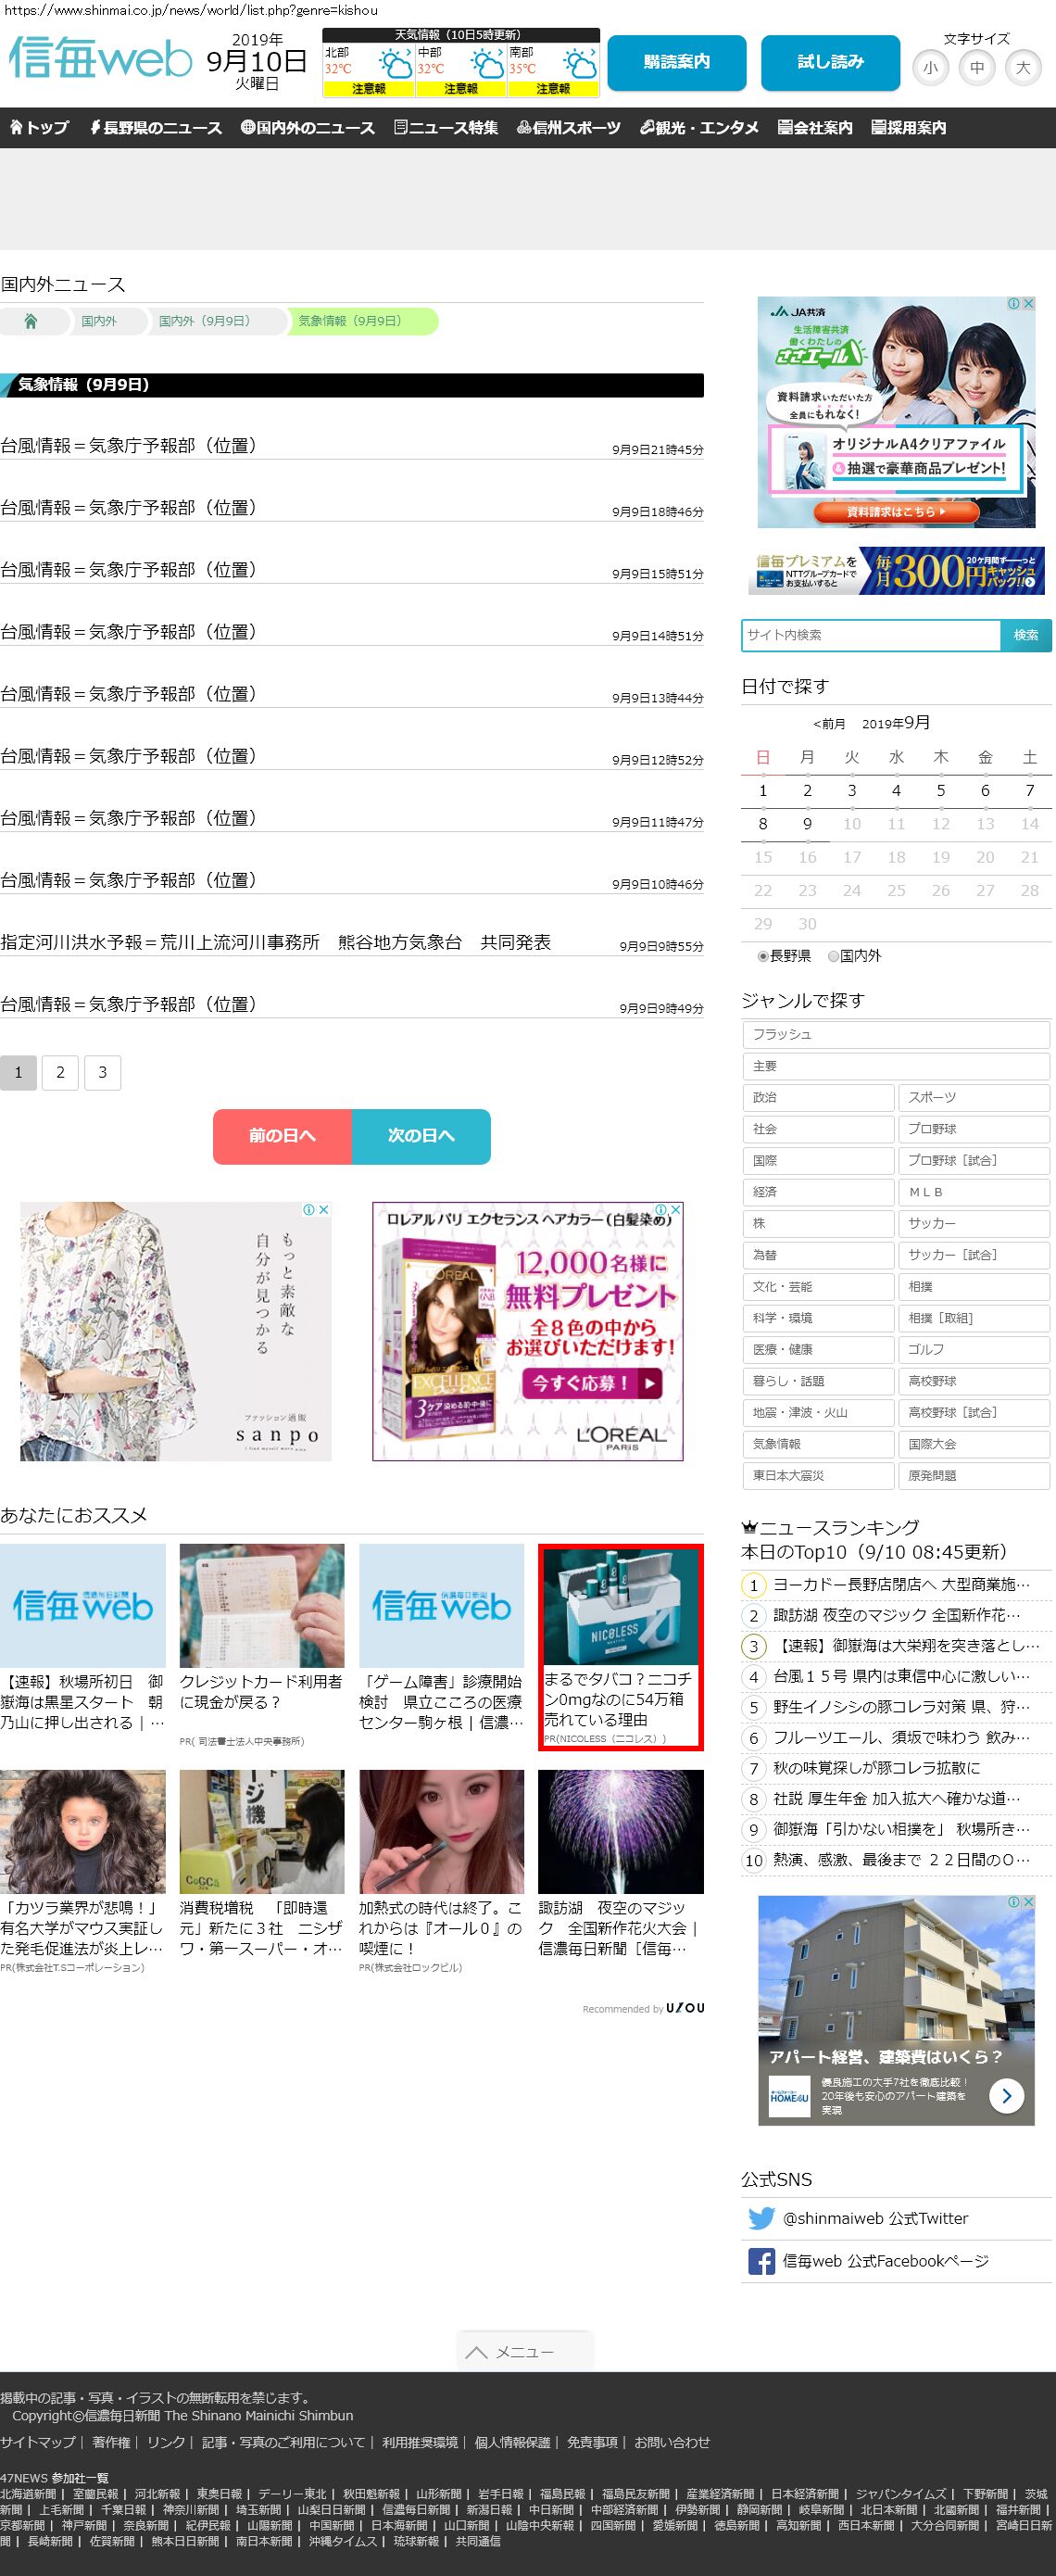
Task: Open 観光・エンタメ menu
Action: click(x=699, y=128)
